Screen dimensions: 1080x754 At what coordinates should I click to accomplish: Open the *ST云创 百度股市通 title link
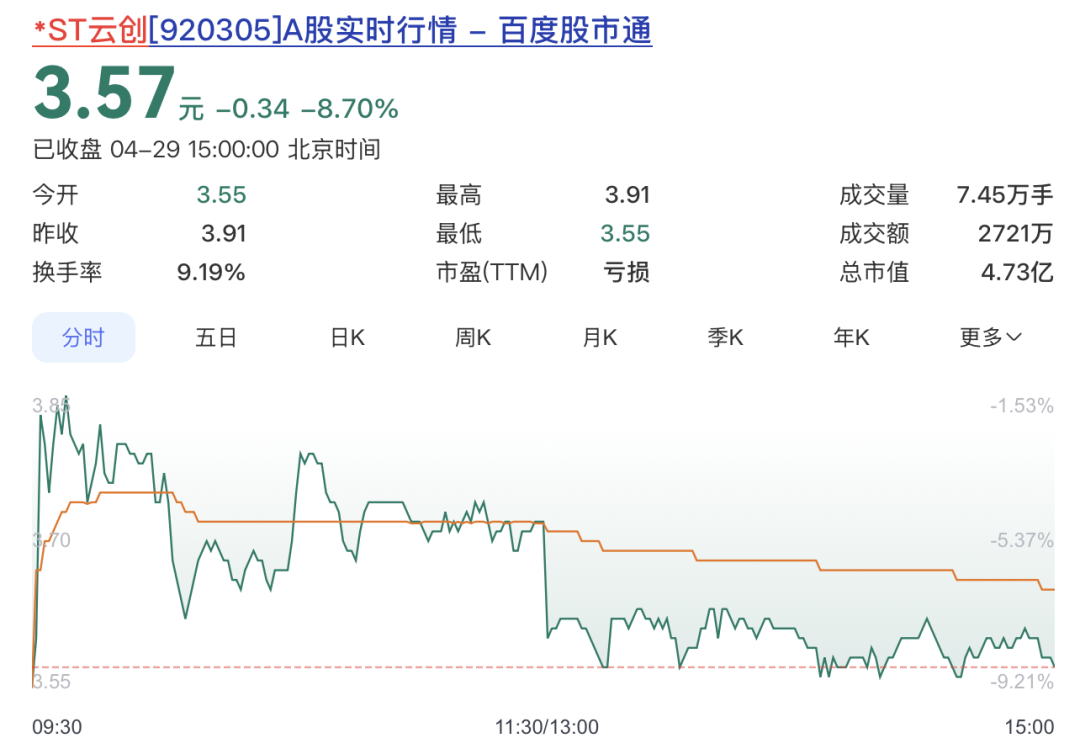342,31
